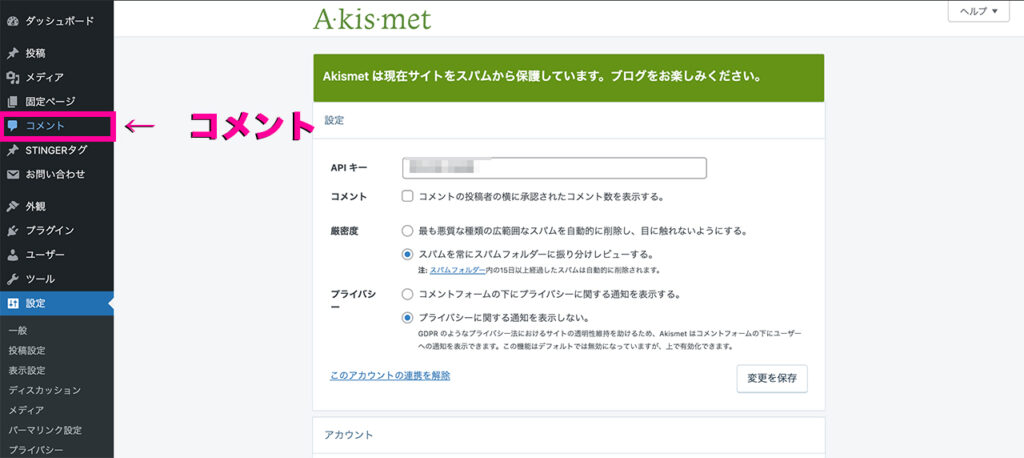The image size is (1024, 458).
Task: Open the Plugins plug icon
Action: coord(12,231)
